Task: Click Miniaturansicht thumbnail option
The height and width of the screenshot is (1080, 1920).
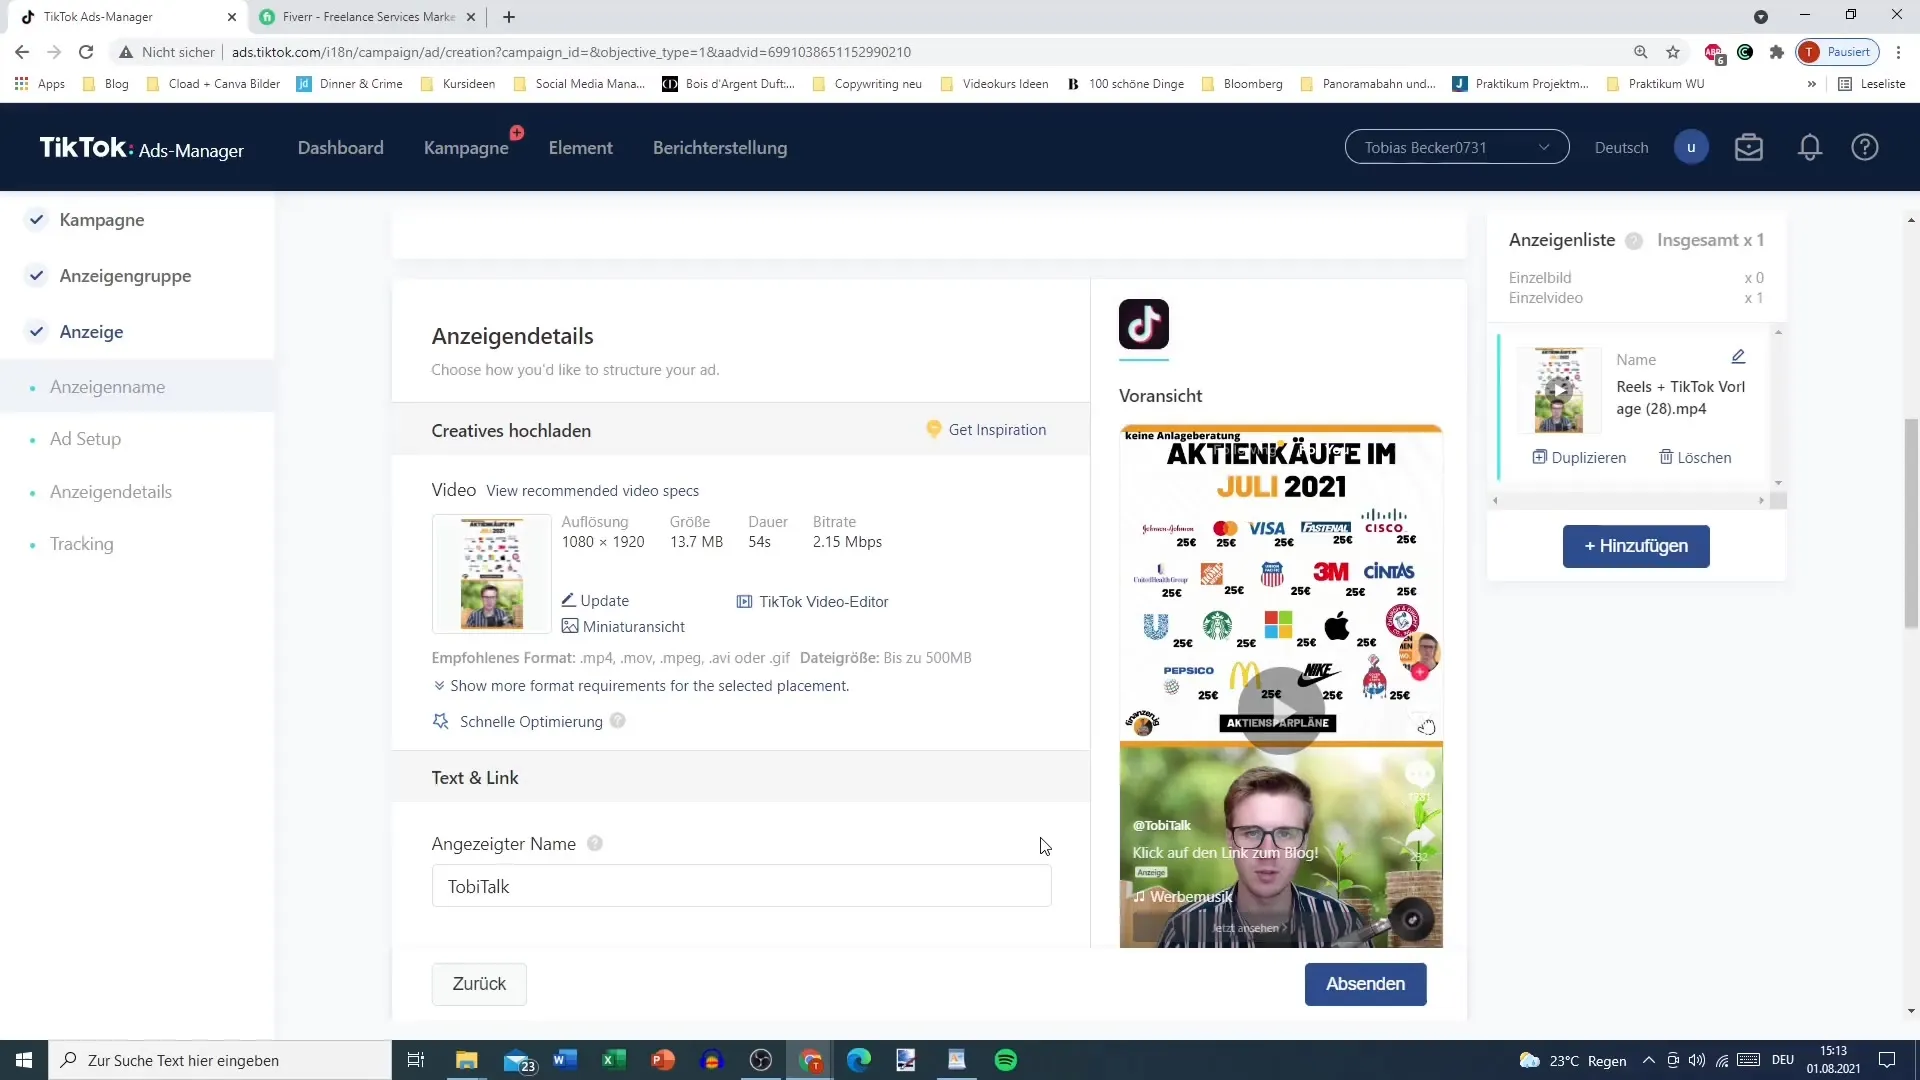Action: (x=623, y=626)
